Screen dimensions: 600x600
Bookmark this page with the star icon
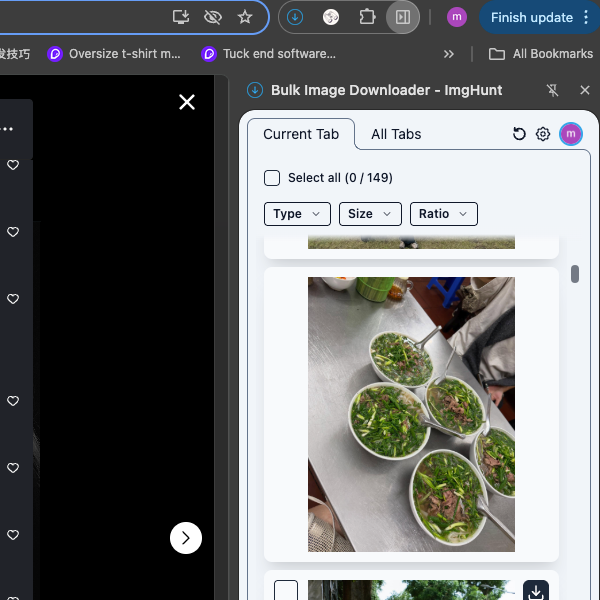[245, 17]
